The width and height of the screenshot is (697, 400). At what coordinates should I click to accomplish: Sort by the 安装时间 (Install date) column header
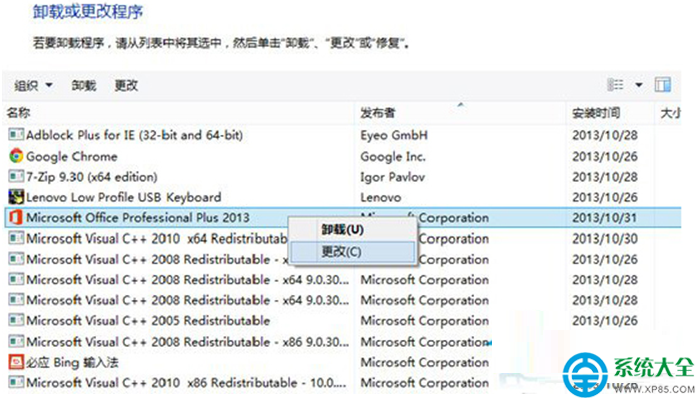[x=596, y=113]
